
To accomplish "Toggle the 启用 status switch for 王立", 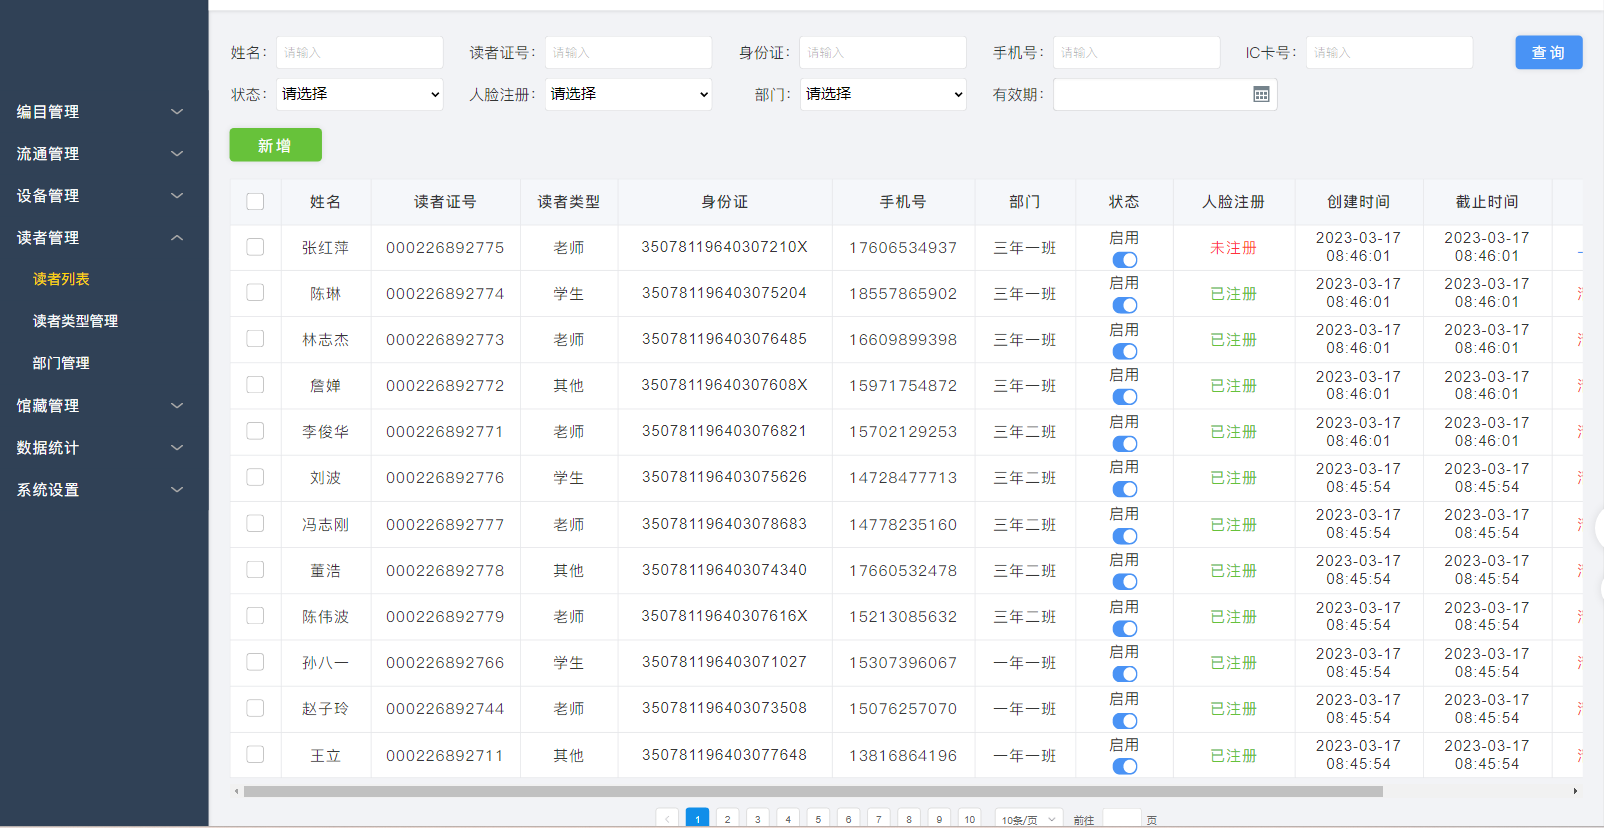I will pos(1124,767).
